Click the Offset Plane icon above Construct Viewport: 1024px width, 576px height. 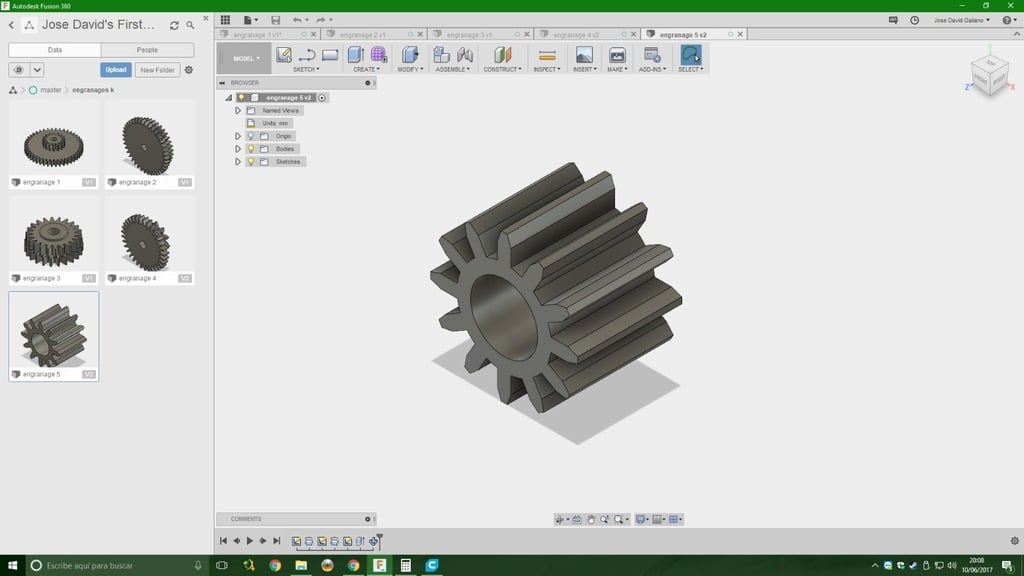(x=503, y=55)
